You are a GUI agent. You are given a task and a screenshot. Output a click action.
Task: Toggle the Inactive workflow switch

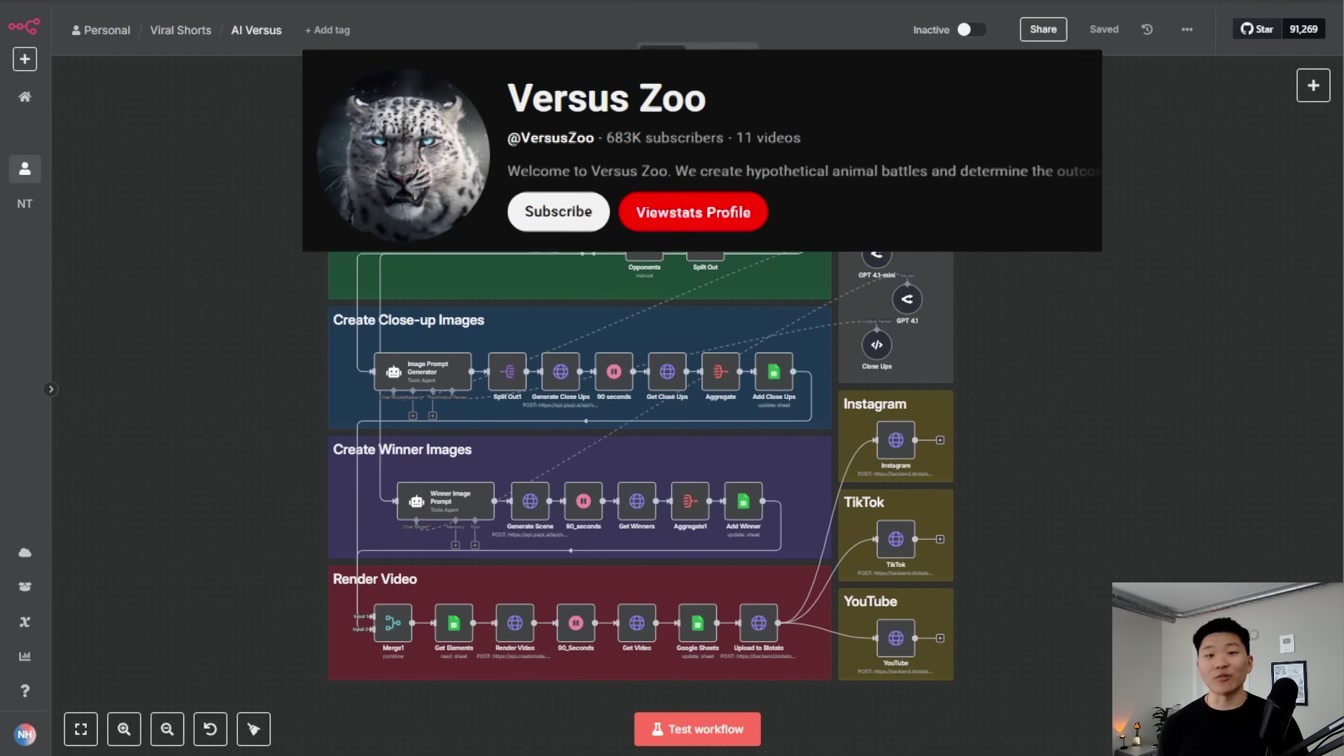click(971, 30)
